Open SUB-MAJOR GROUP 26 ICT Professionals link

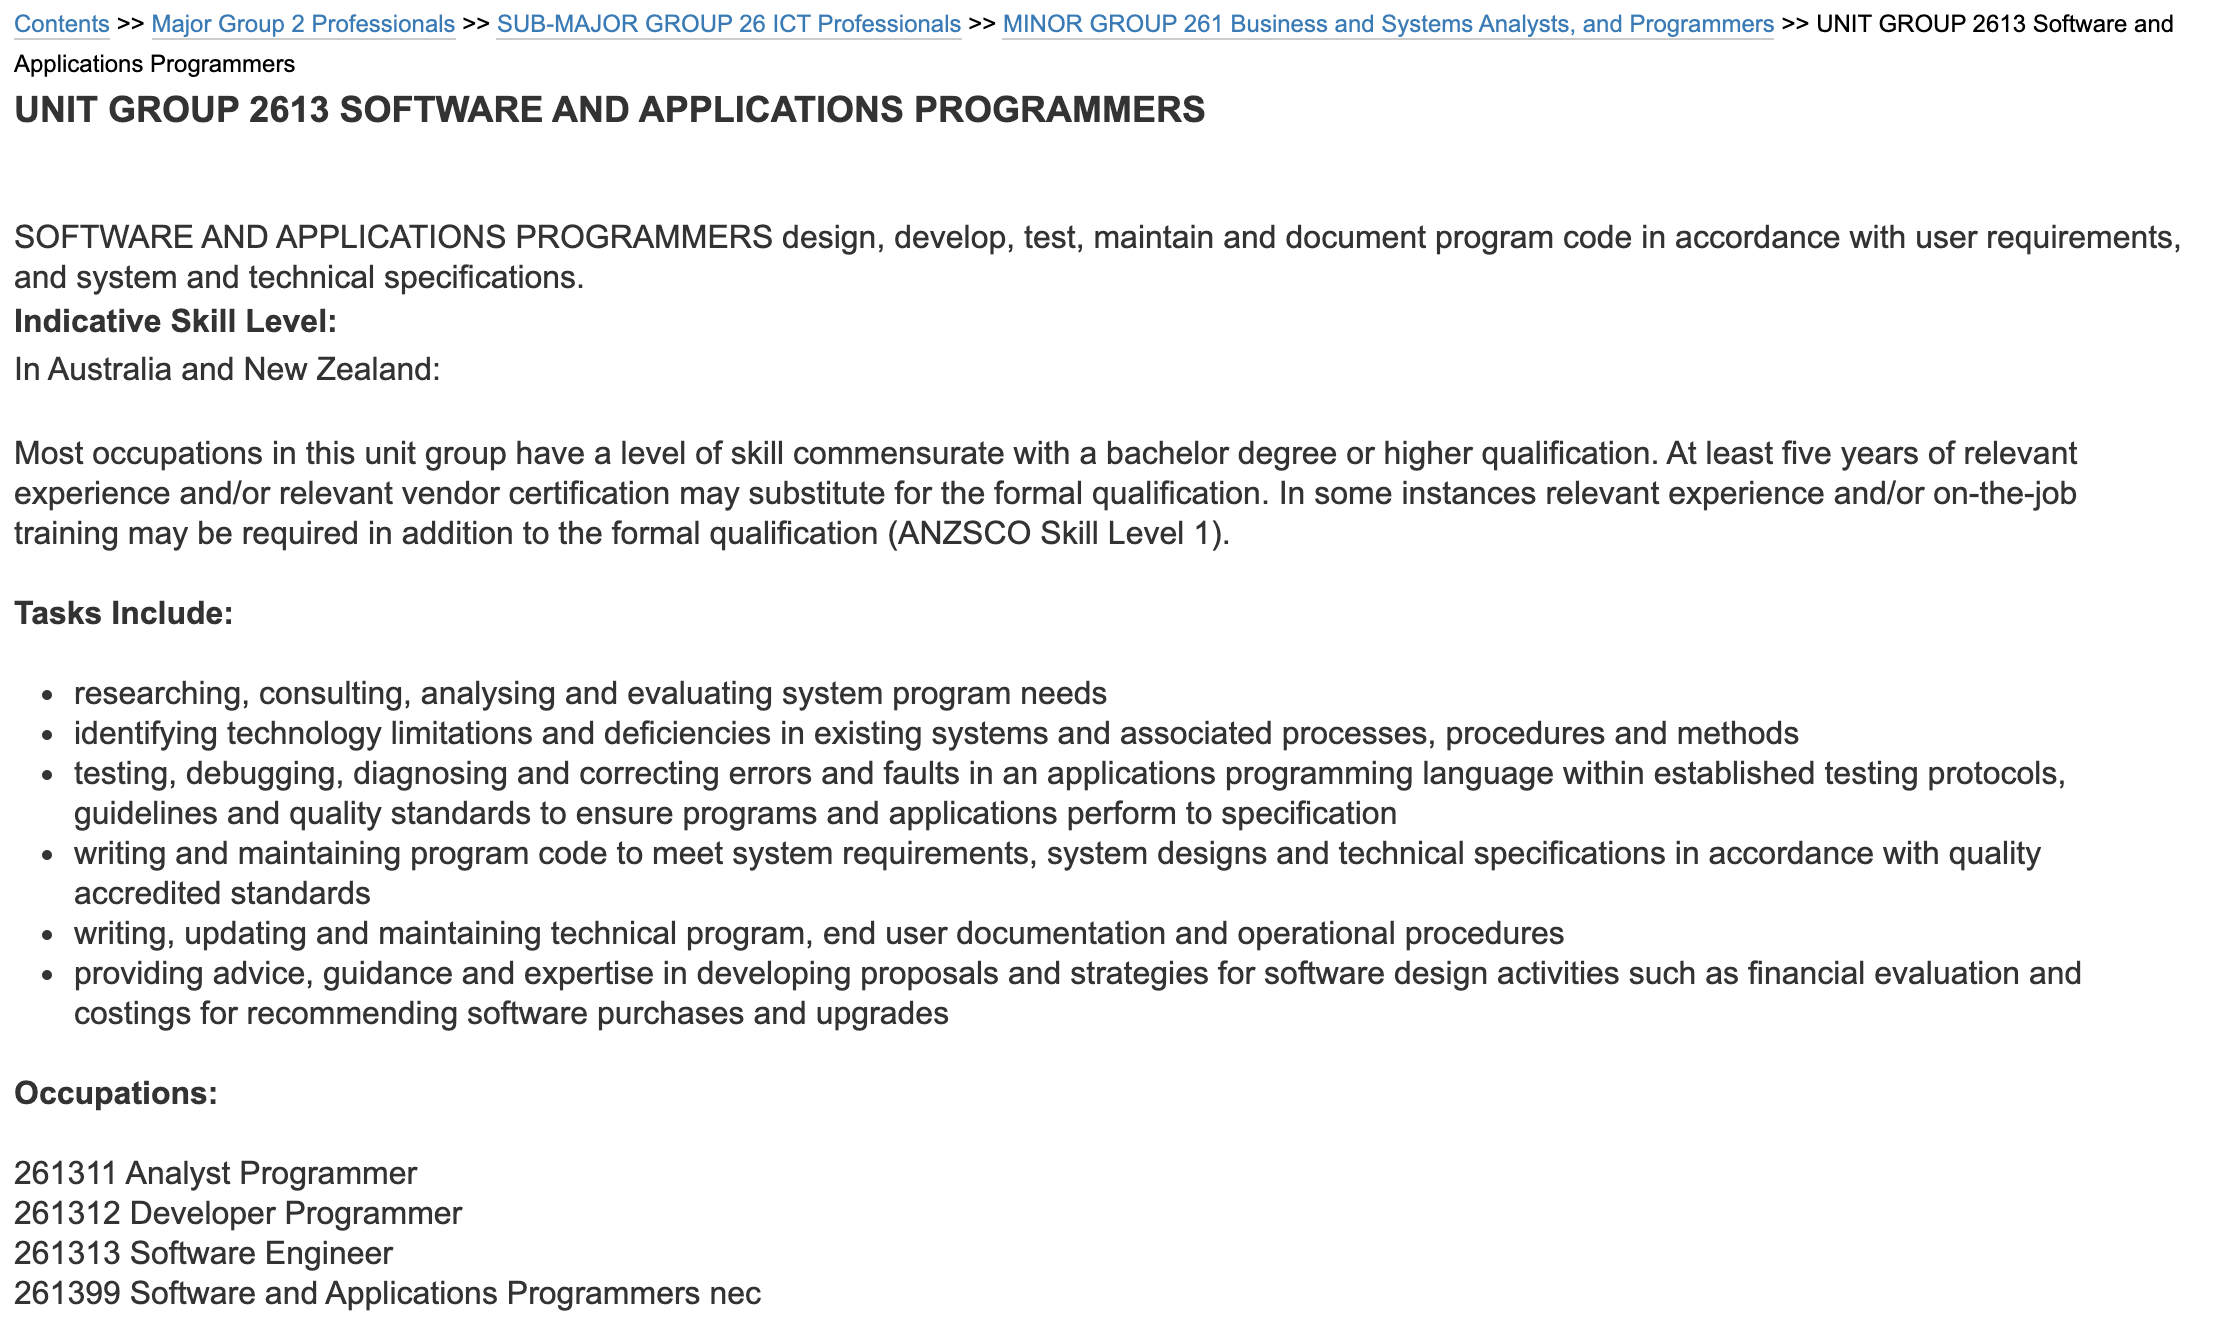(x=728, y=24)
